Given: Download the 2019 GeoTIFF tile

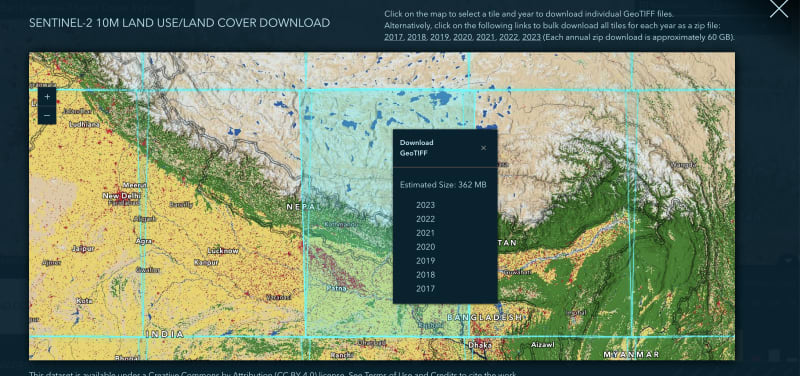Looking at the screenshot, I should tap(426, 261).
